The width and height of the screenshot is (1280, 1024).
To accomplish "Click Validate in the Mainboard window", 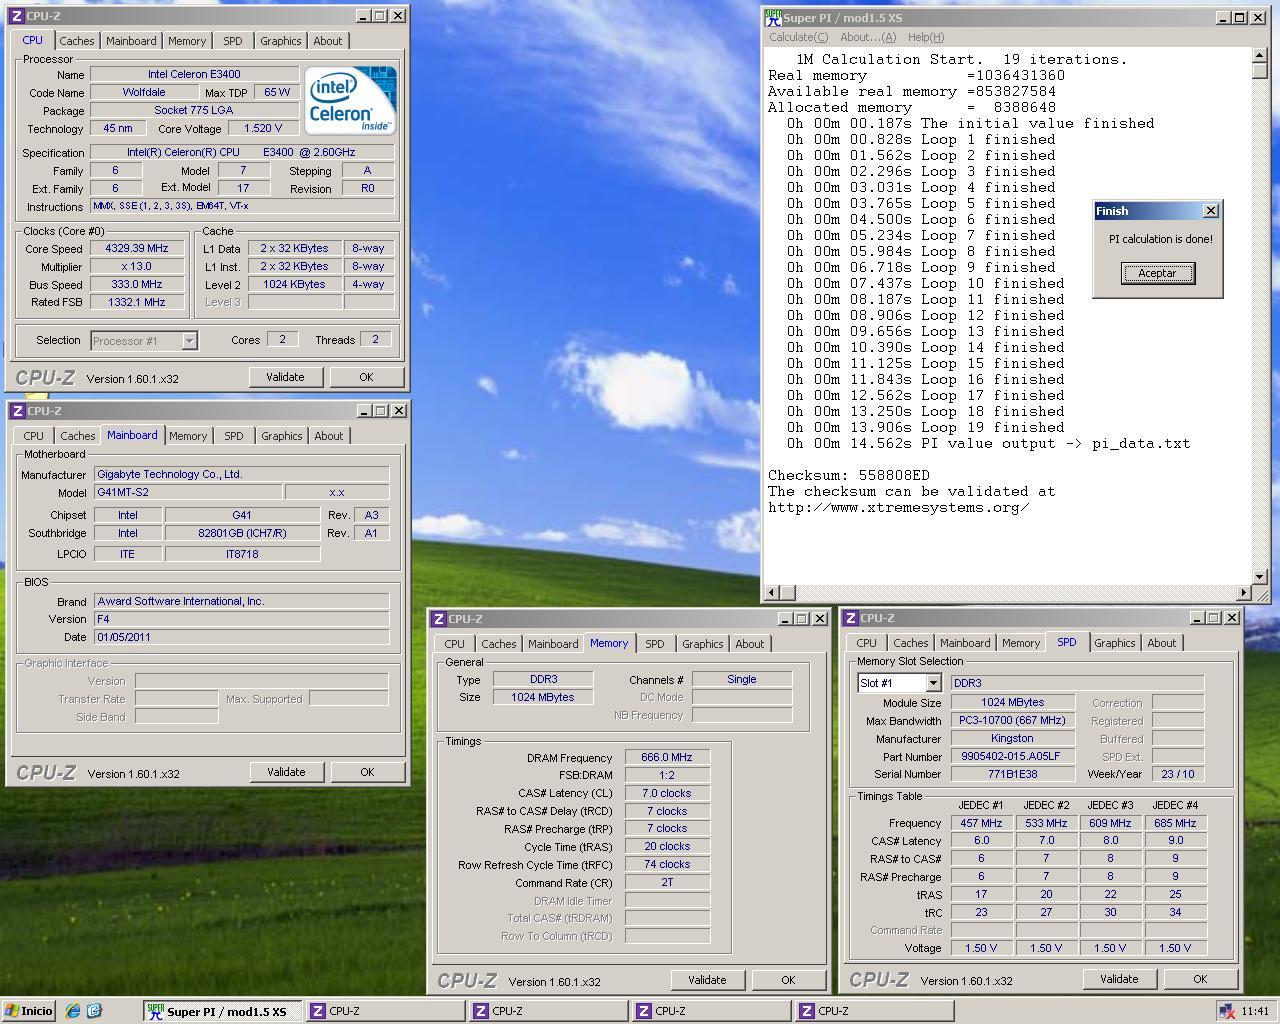I will tap(286, 772).
